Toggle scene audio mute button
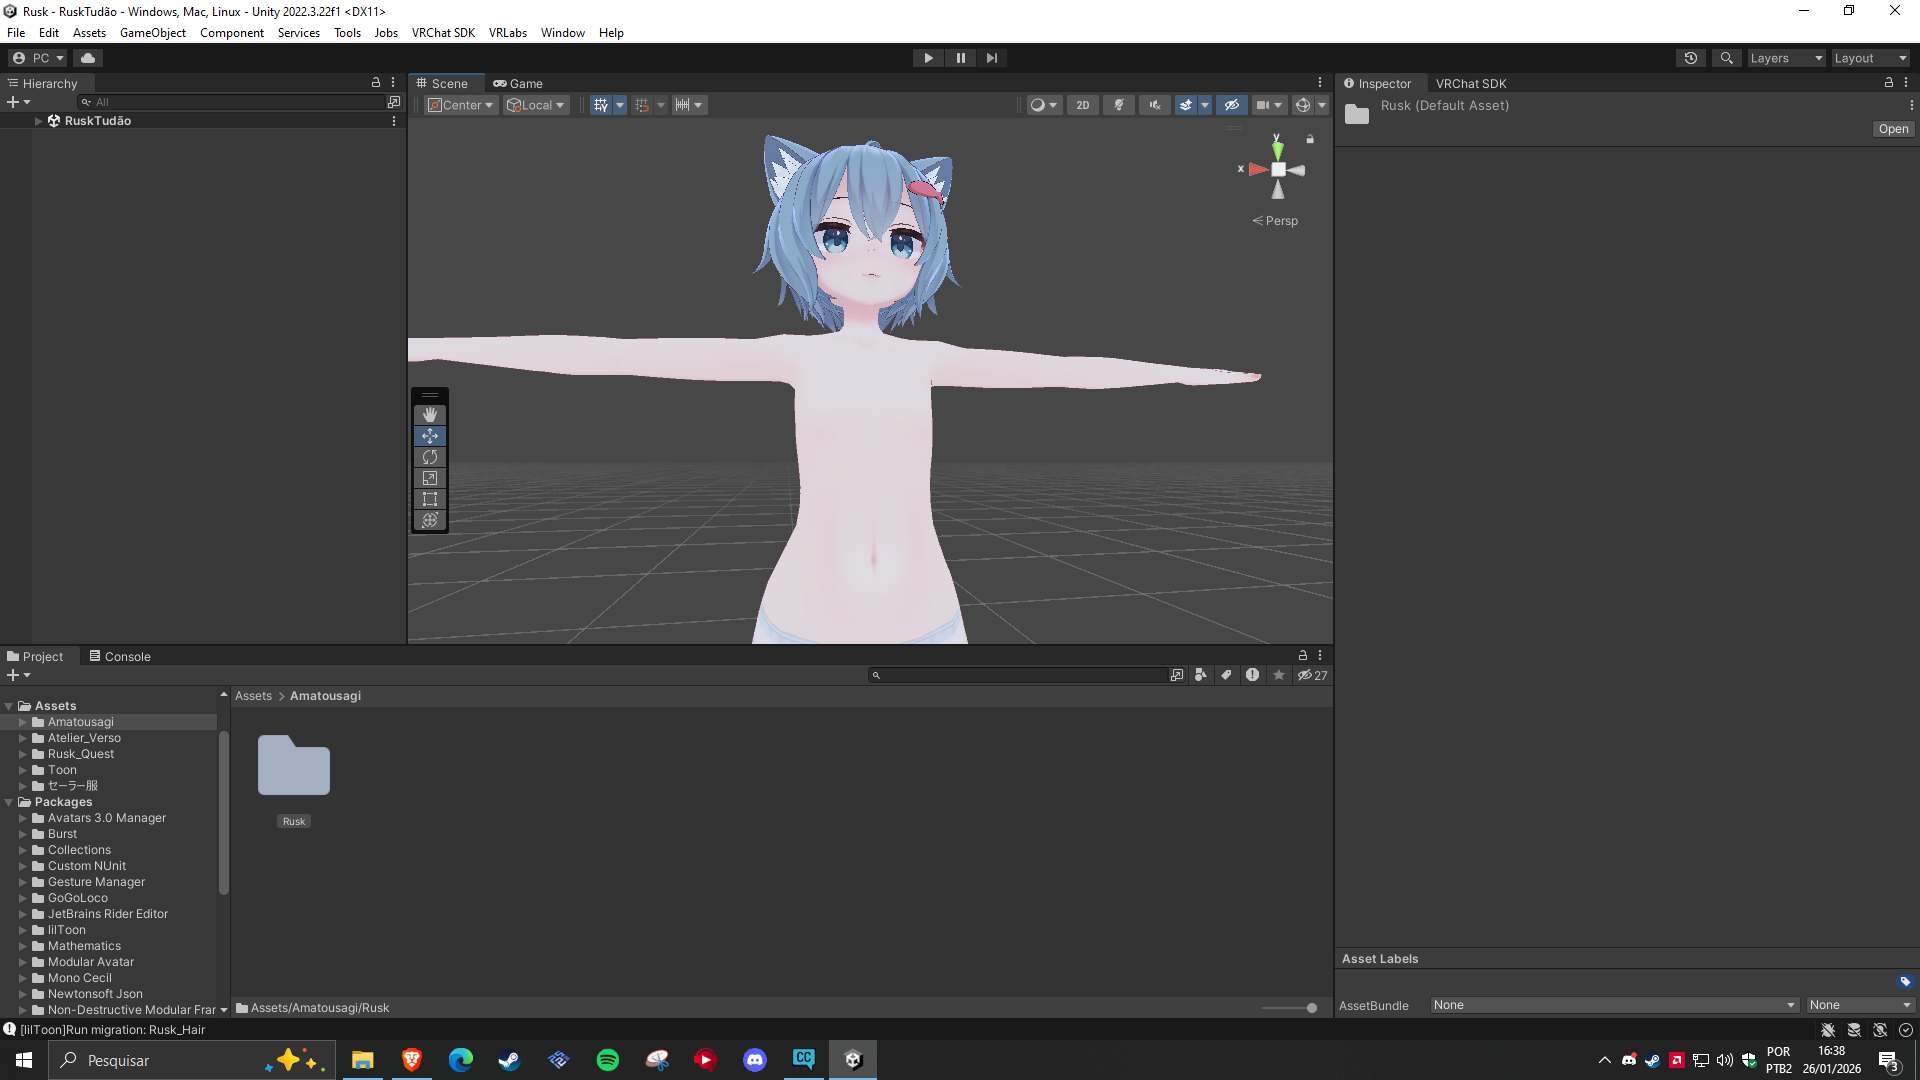The width and height of the screenshot is (1920, 1080). click(1155, 105)
